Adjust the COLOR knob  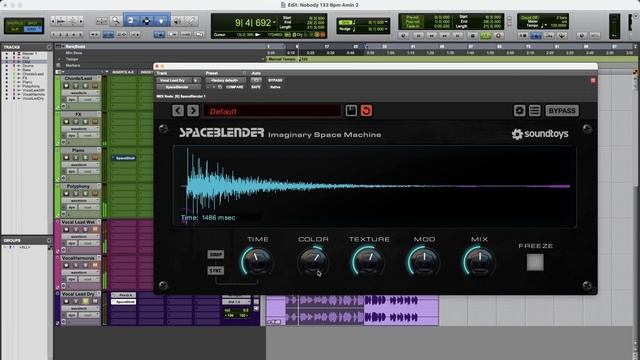pos(313,261)
